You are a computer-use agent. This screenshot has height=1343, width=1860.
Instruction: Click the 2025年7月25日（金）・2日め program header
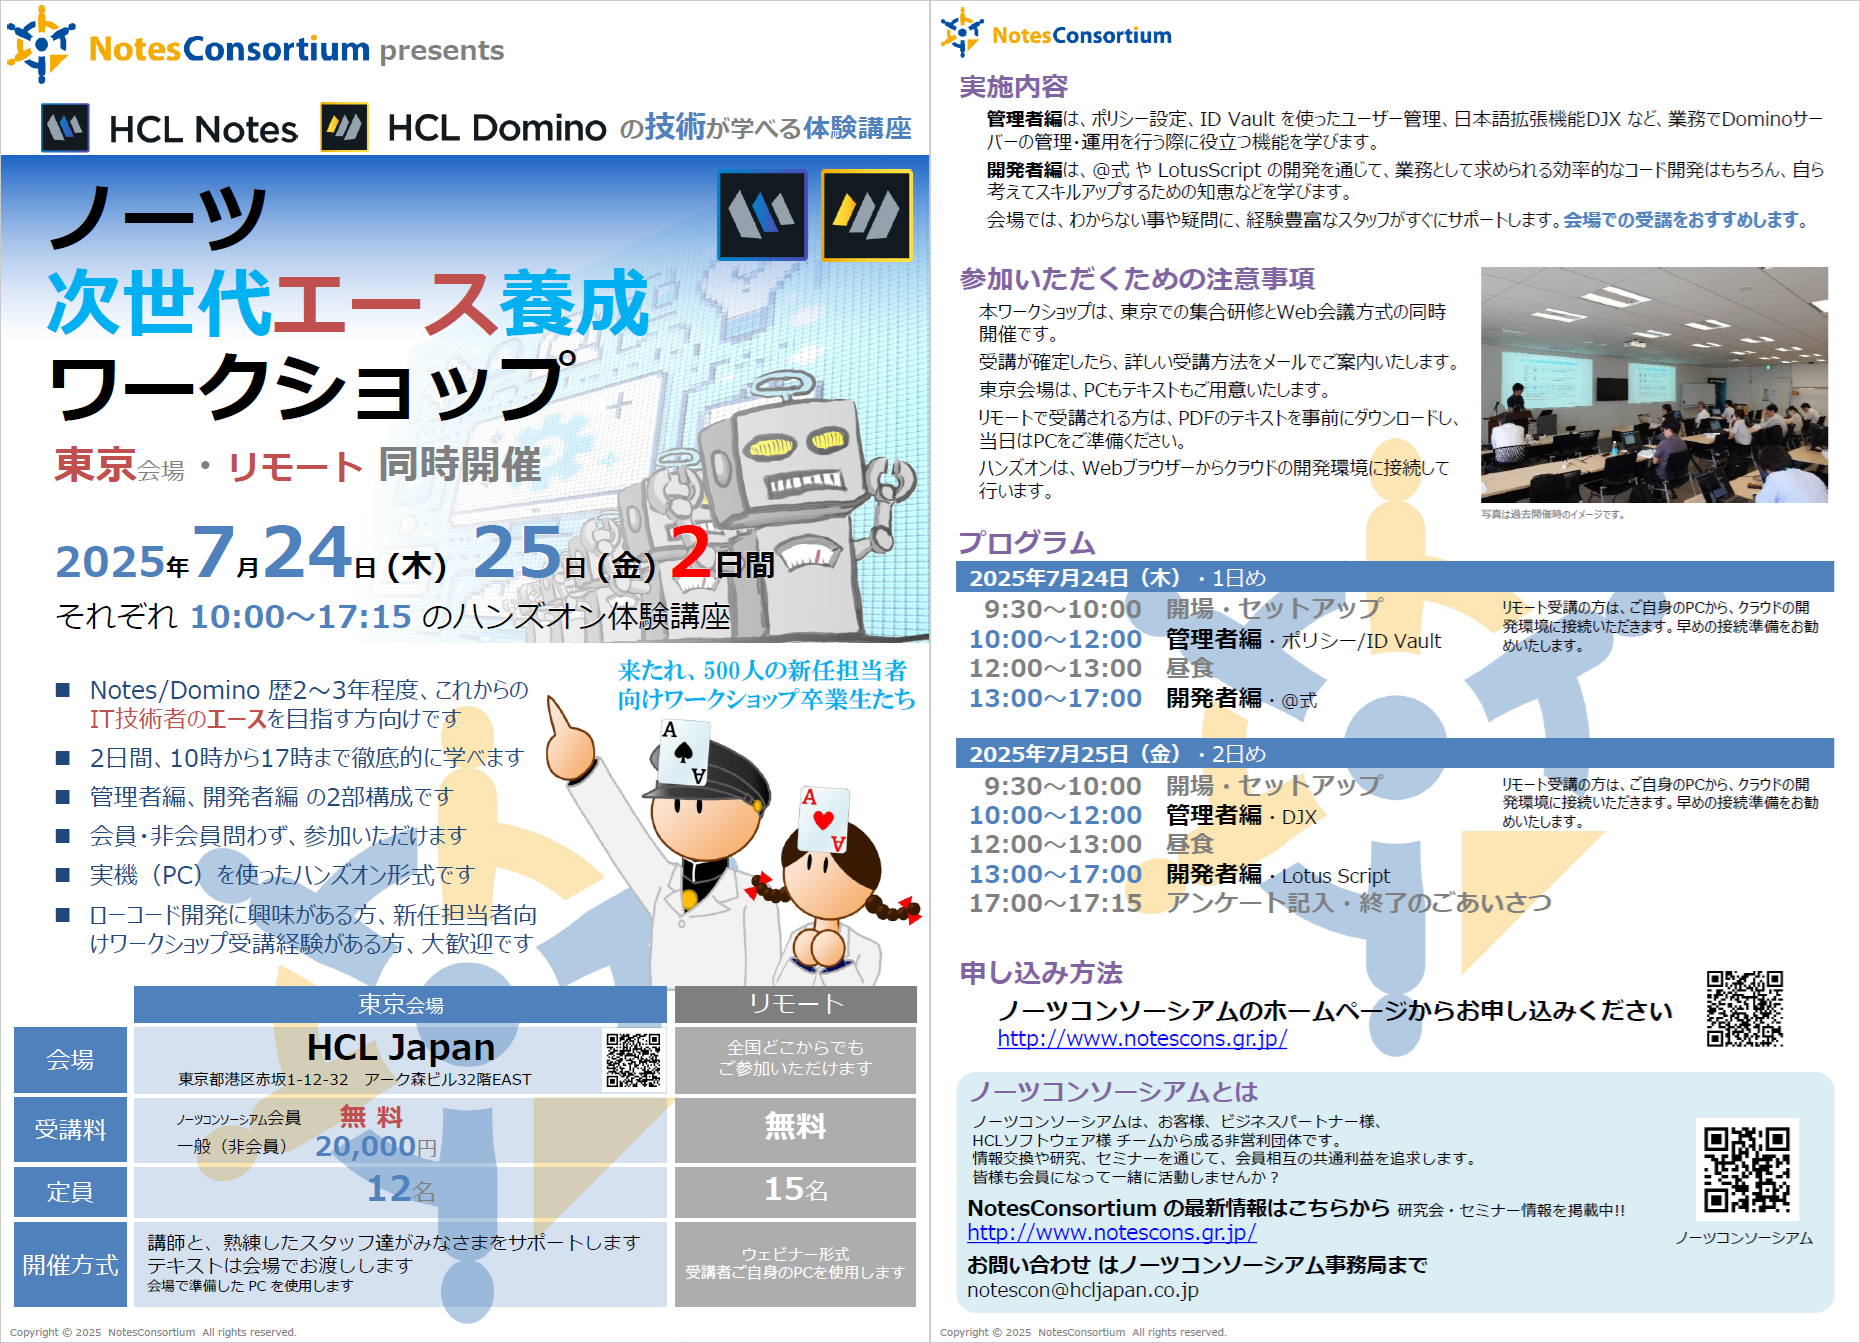(x=1395, y=754)
